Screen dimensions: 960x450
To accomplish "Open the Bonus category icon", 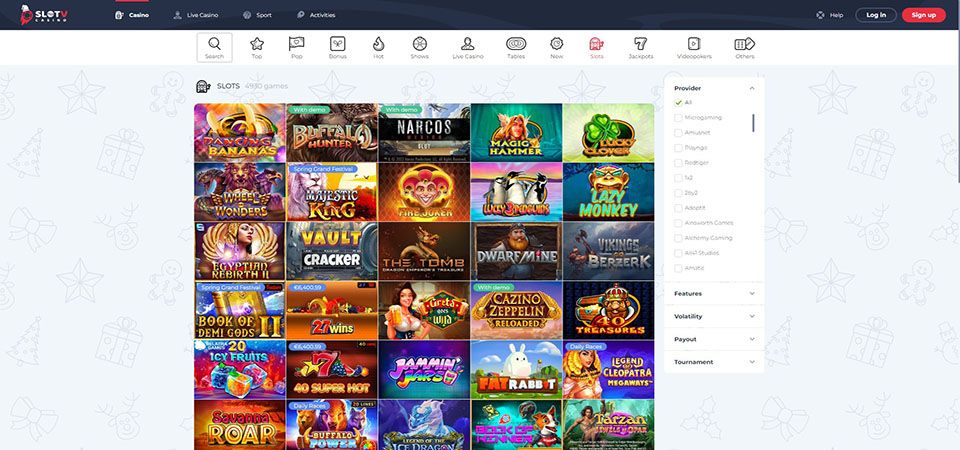I will click(337, 43).
